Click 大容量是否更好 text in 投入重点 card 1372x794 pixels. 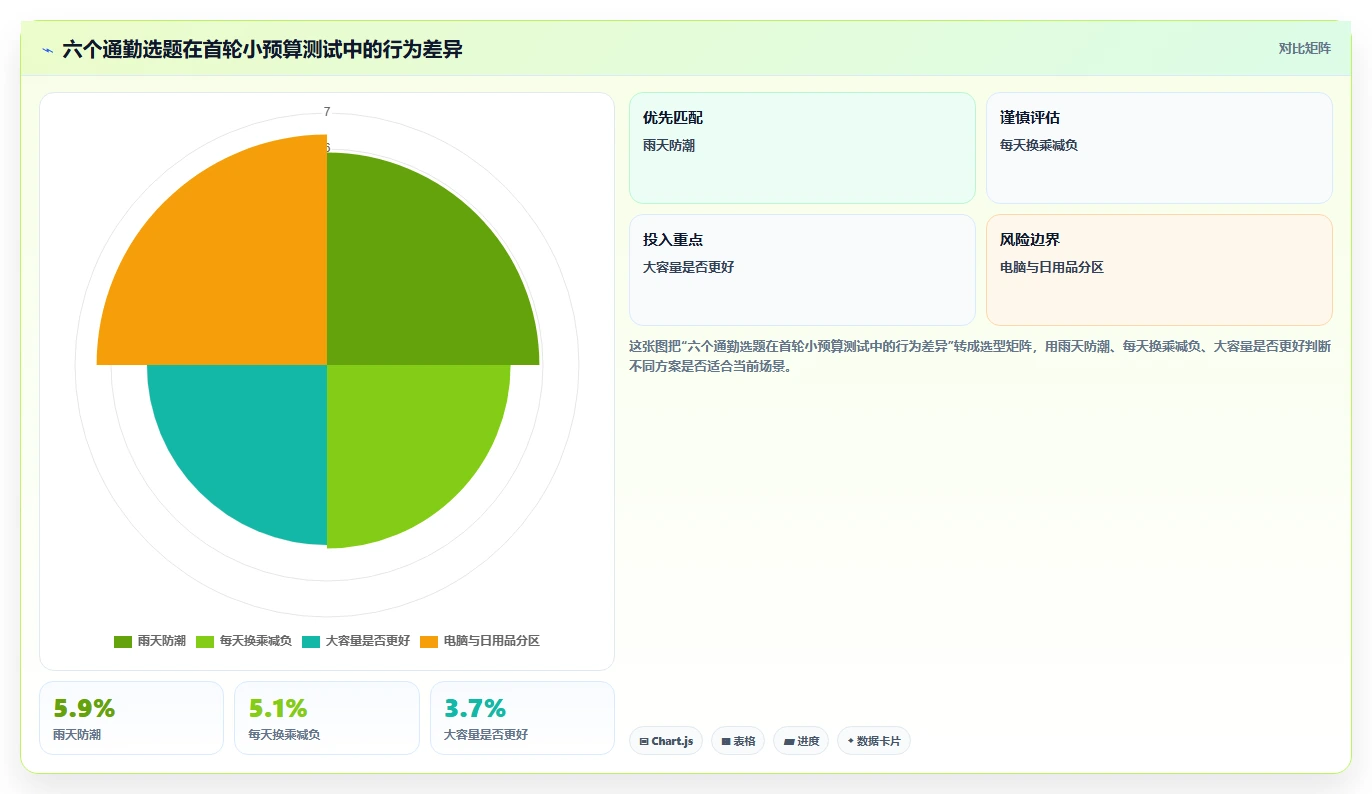pyautogui.click(x=689, y=267)
